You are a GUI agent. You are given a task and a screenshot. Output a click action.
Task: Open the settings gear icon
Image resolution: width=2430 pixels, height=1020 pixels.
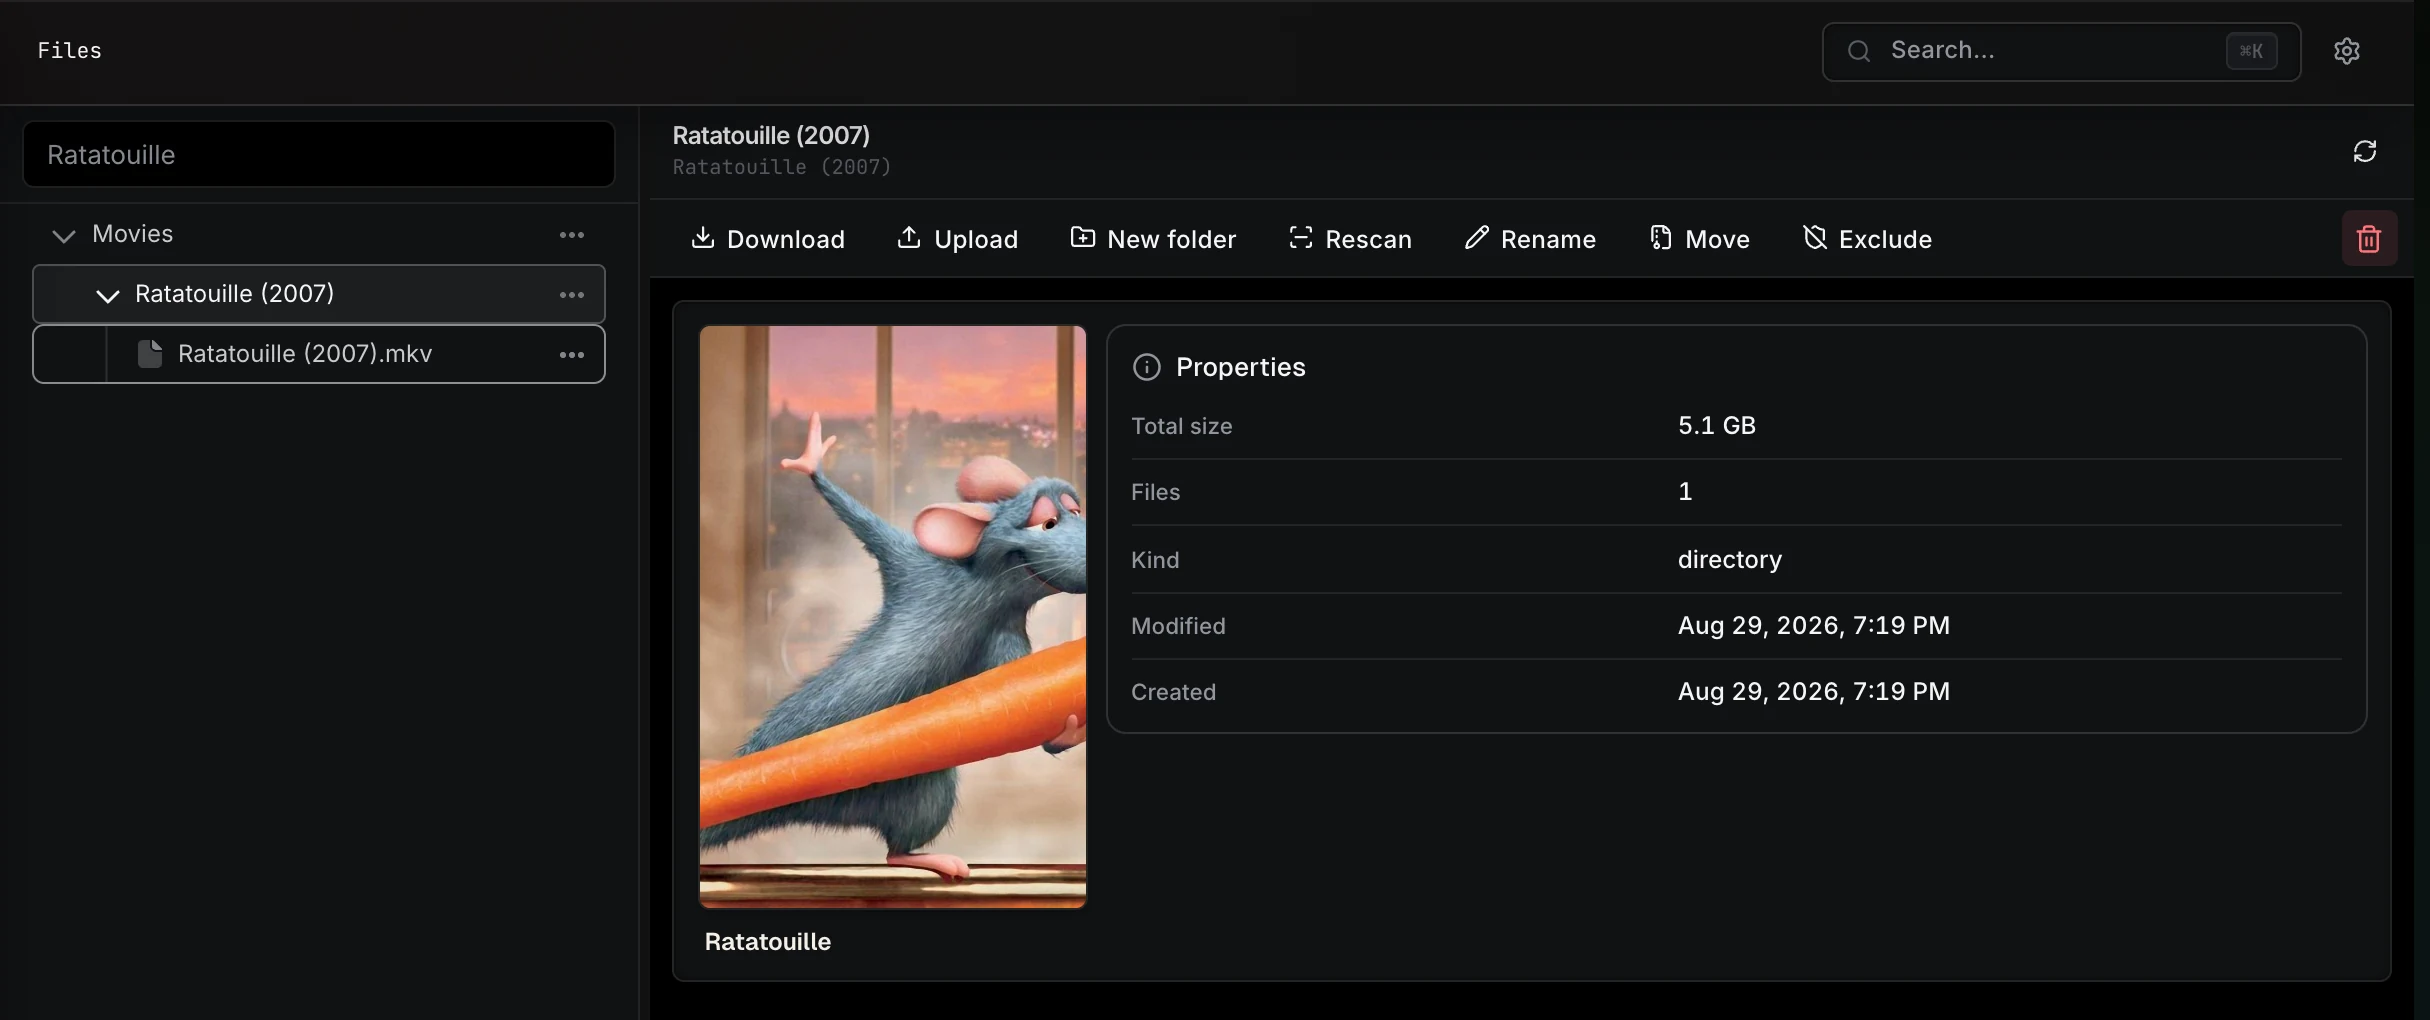pos(2346,51)
